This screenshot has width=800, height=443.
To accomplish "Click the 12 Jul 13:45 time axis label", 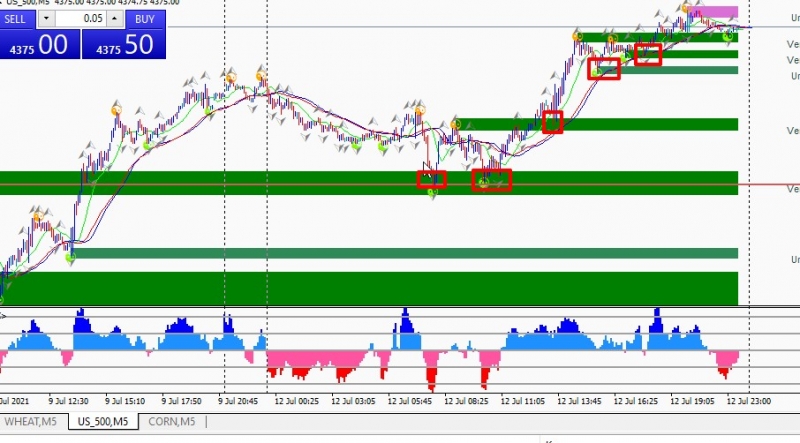I will point(579,401).
